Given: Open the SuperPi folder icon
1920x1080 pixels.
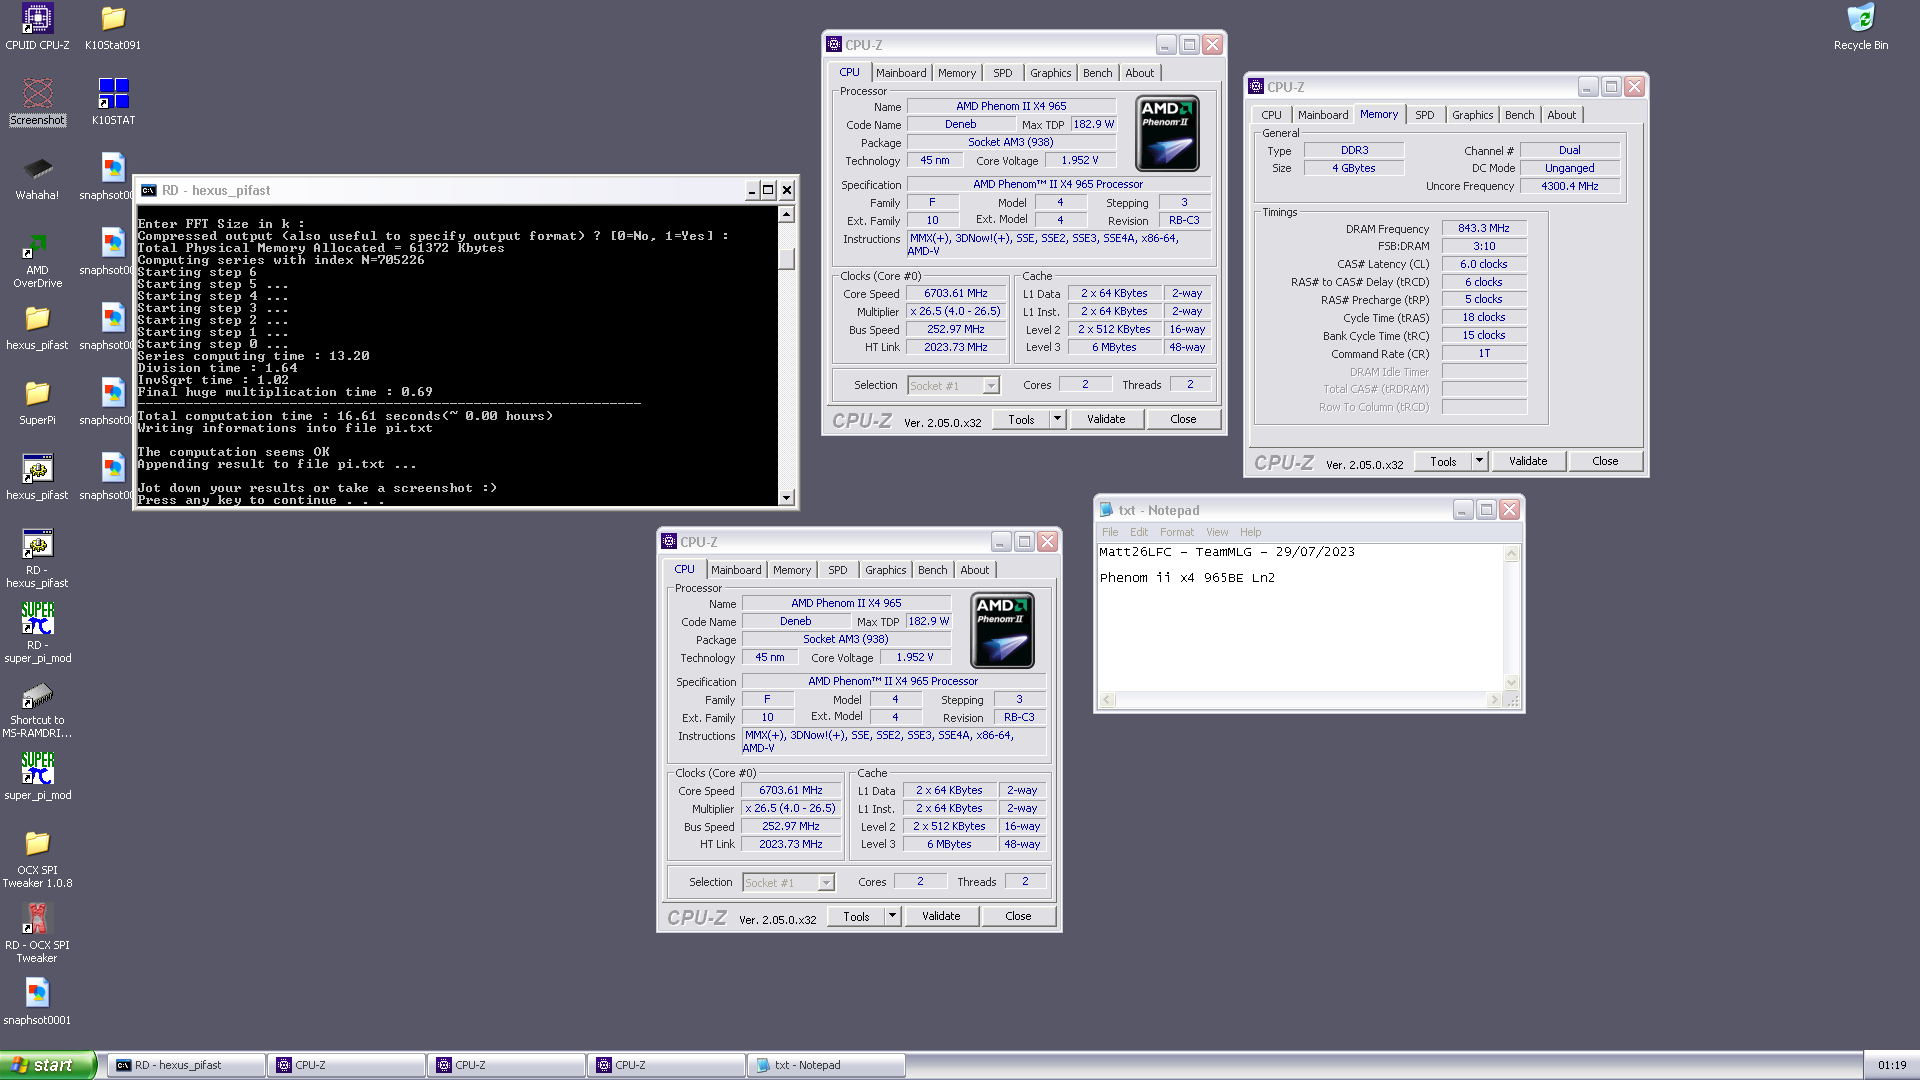Looking at the screenshot, I should [37, 402].
